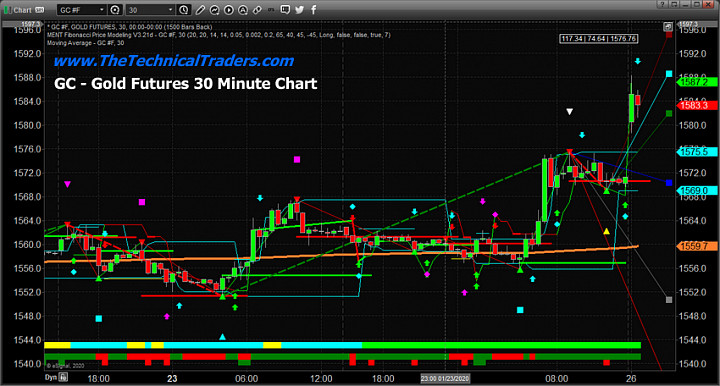Click the symbol link chain icon

coord(257,10)
